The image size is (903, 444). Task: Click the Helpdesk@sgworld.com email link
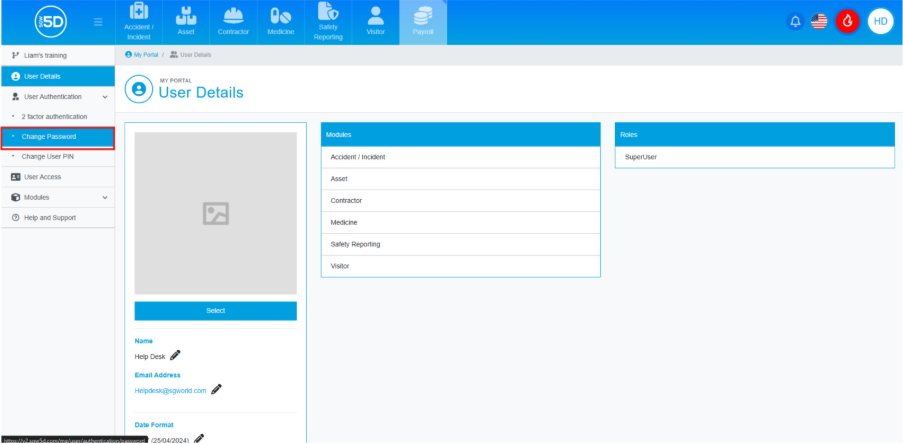pyautogui.click(x=170, y=390)
